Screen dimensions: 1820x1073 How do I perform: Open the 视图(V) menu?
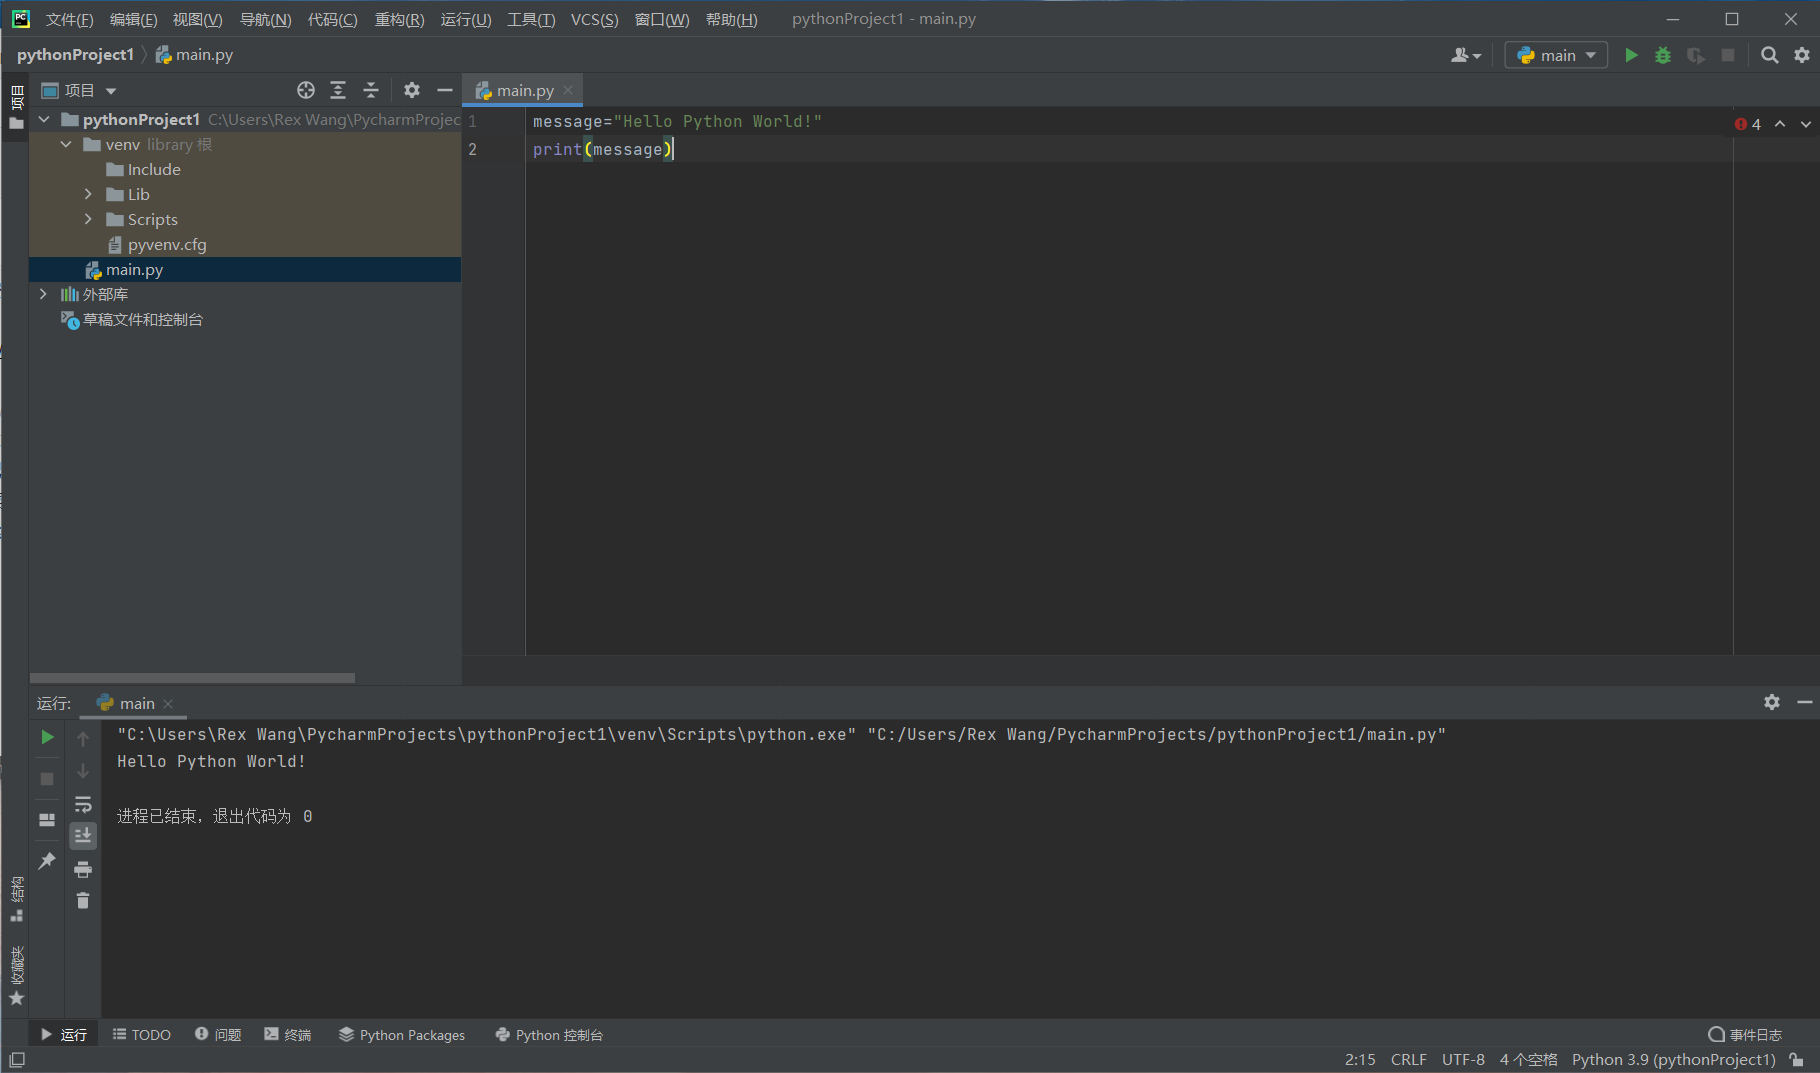[x=197, y=19]
